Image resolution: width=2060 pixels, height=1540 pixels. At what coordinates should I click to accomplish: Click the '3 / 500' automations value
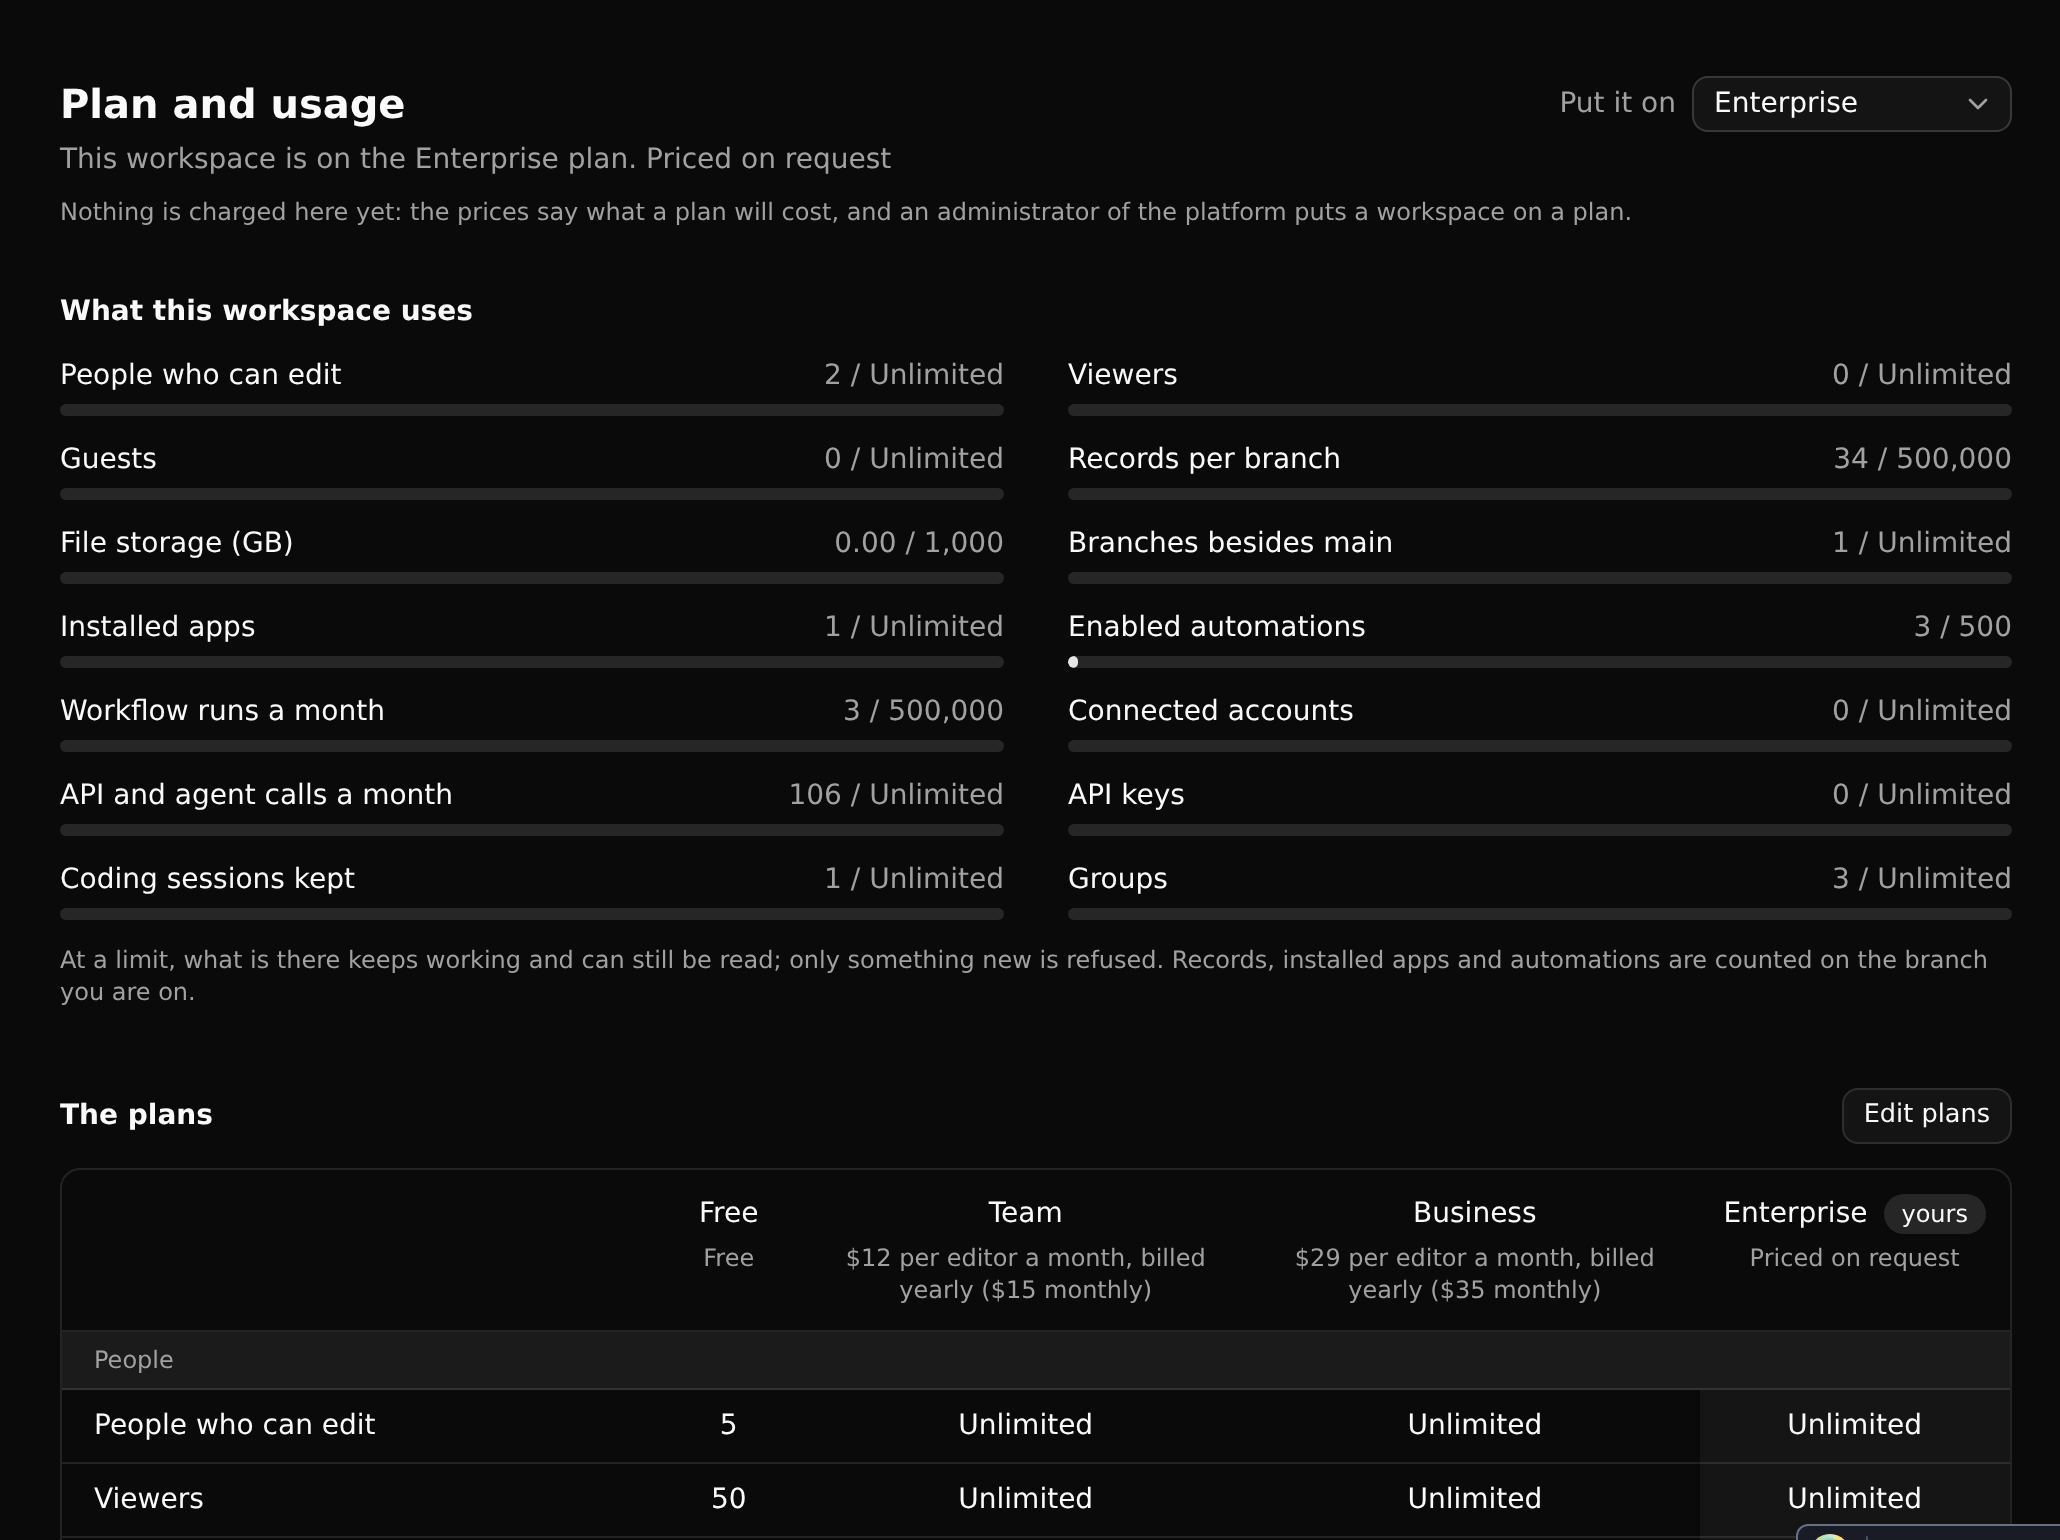coord(1962,626)
